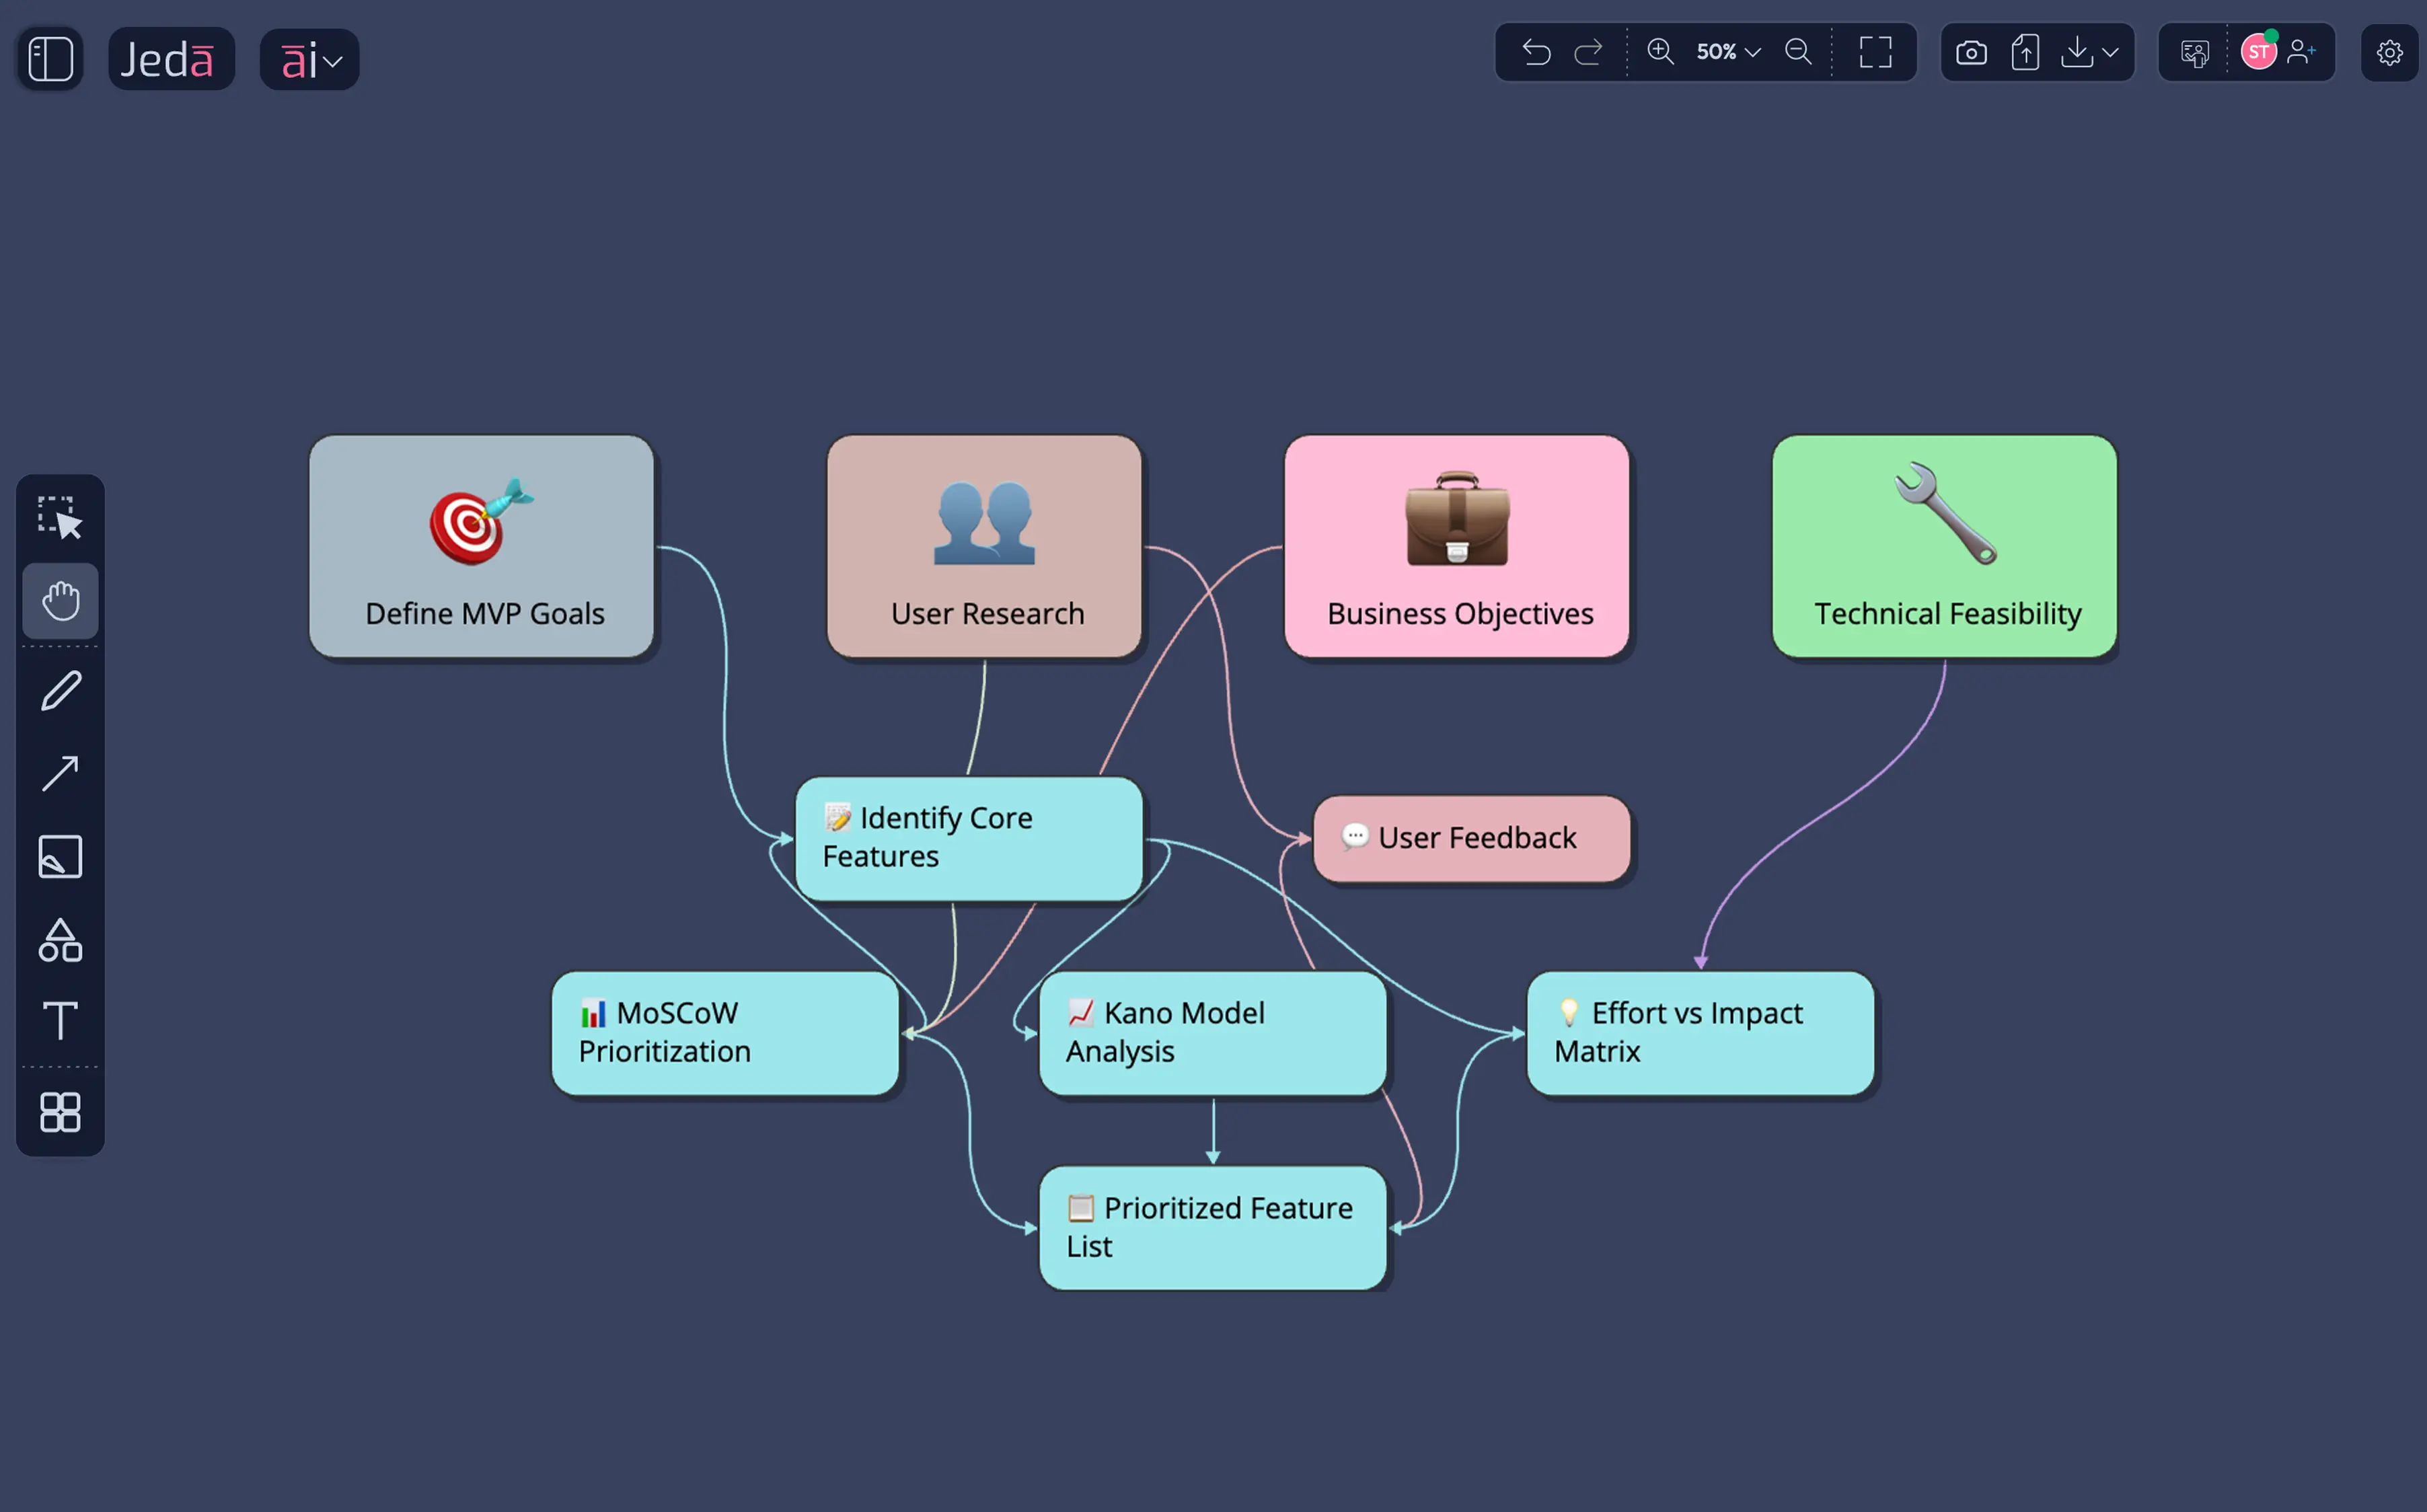Click the pink ST user avatar
This screenshot has height=1512, width=2427.
tap(2258, 51)
